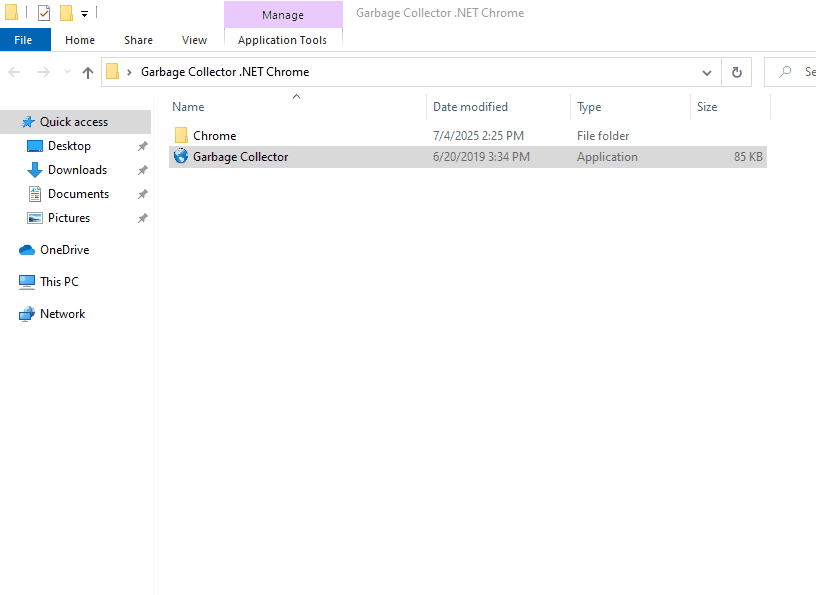Click the Pictures image icon
The image size is (816, 595).
tap(35, 218)
